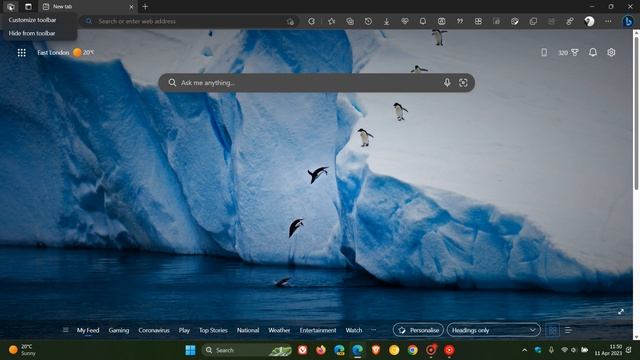The image size is (640, 360).
Task: Choose Hide from toolbar option
Action: pyautogui.click(x=32, y=33)
